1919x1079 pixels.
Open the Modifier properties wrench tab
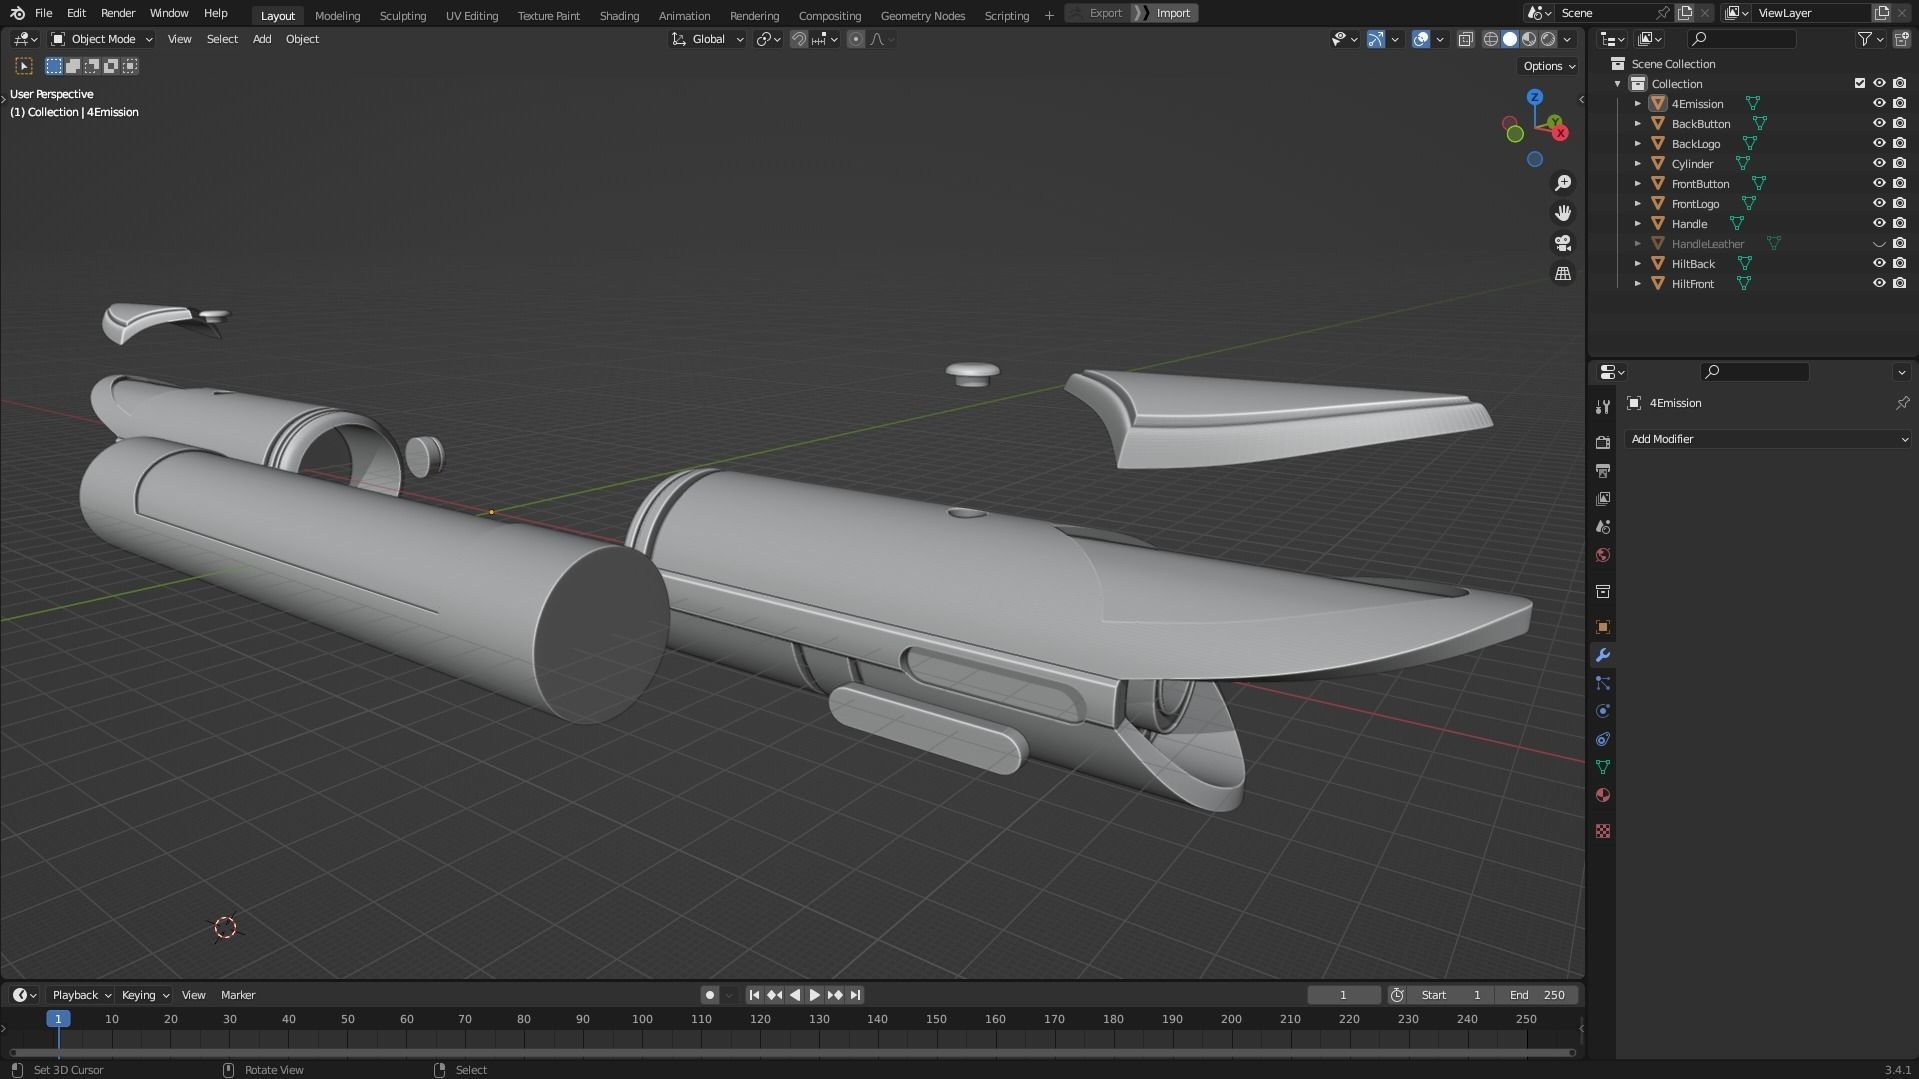1603,655
